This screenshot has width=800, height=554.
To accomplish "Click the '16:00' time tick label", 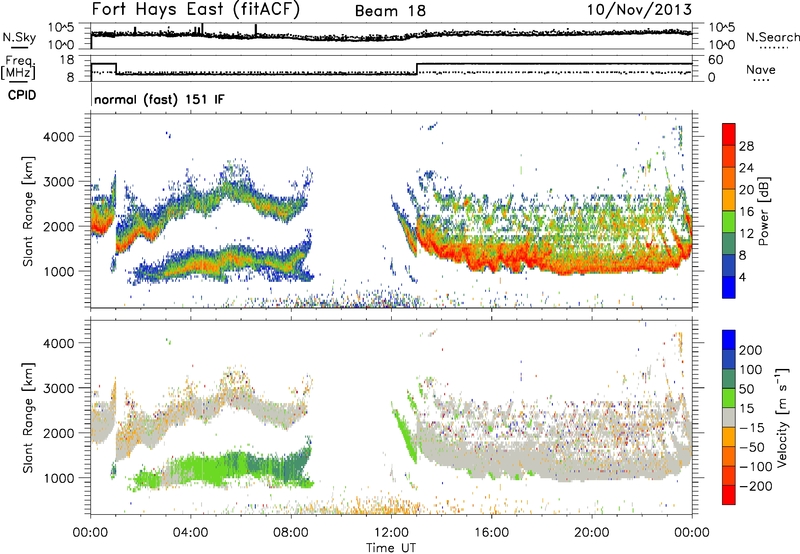I will point(491,533).
